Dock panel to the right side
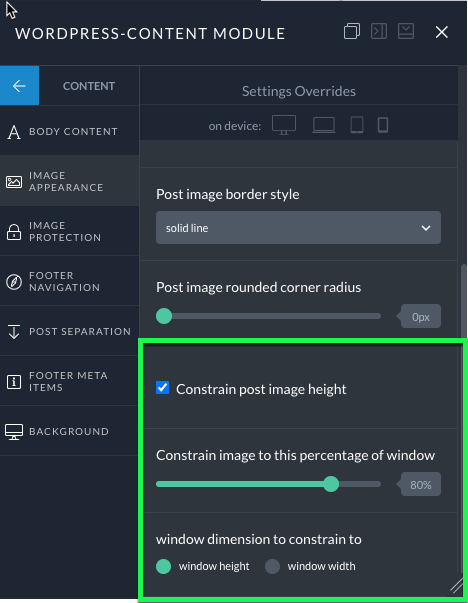Viewport: 468px width, 603px height. (x=379, y=31)
